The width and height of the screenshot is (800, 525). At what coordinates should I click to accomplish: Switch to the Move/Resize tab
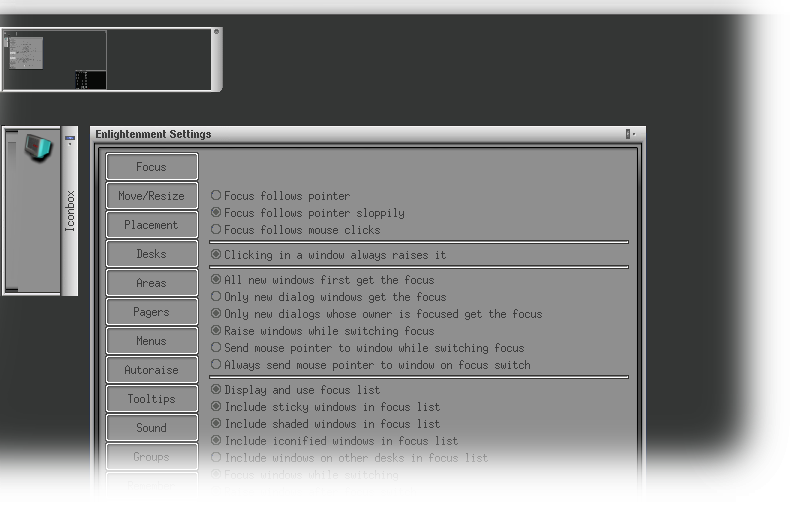click(152, 196)
